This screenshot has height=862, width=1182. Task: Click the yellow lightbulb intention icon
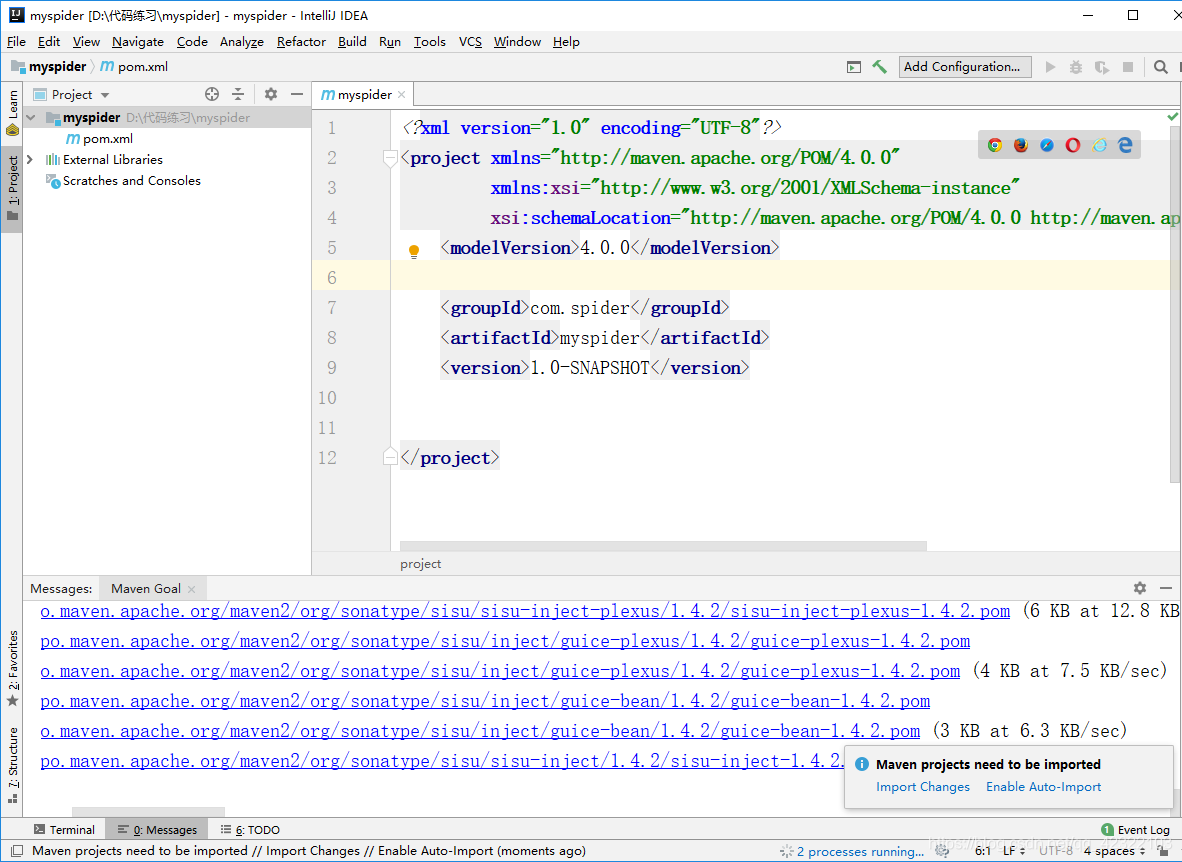[414, 251]
